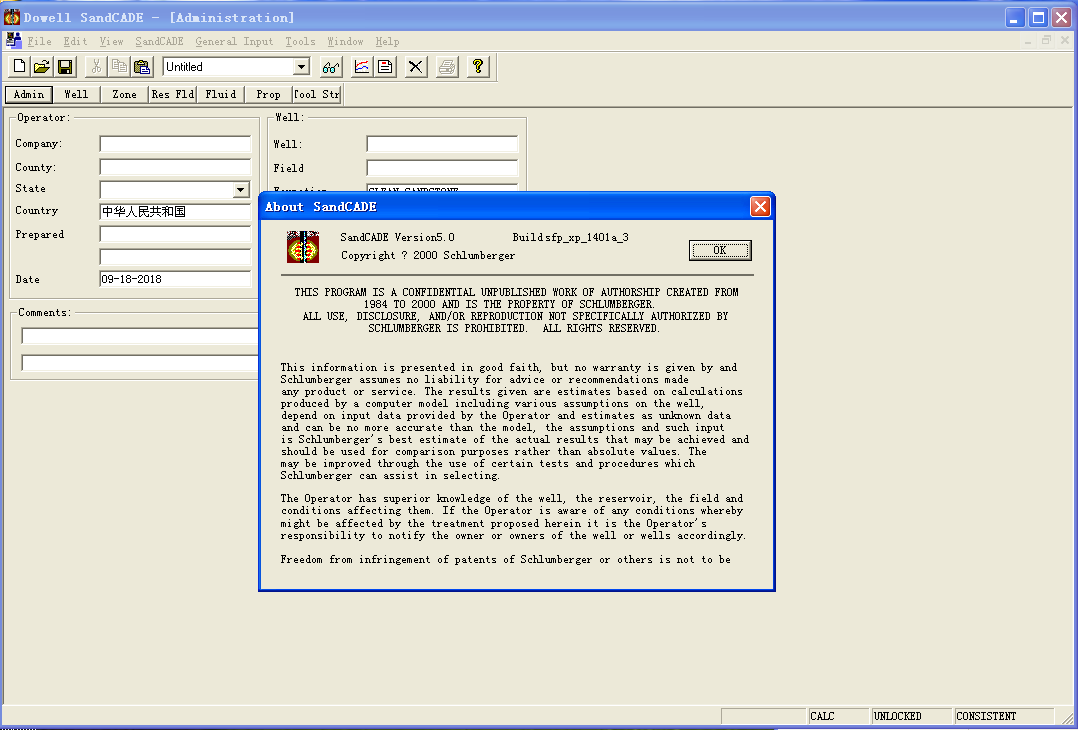The height and width of the screenshot is (730, 1078).
Task: Focus the County input field
Action: coord(175,167)
